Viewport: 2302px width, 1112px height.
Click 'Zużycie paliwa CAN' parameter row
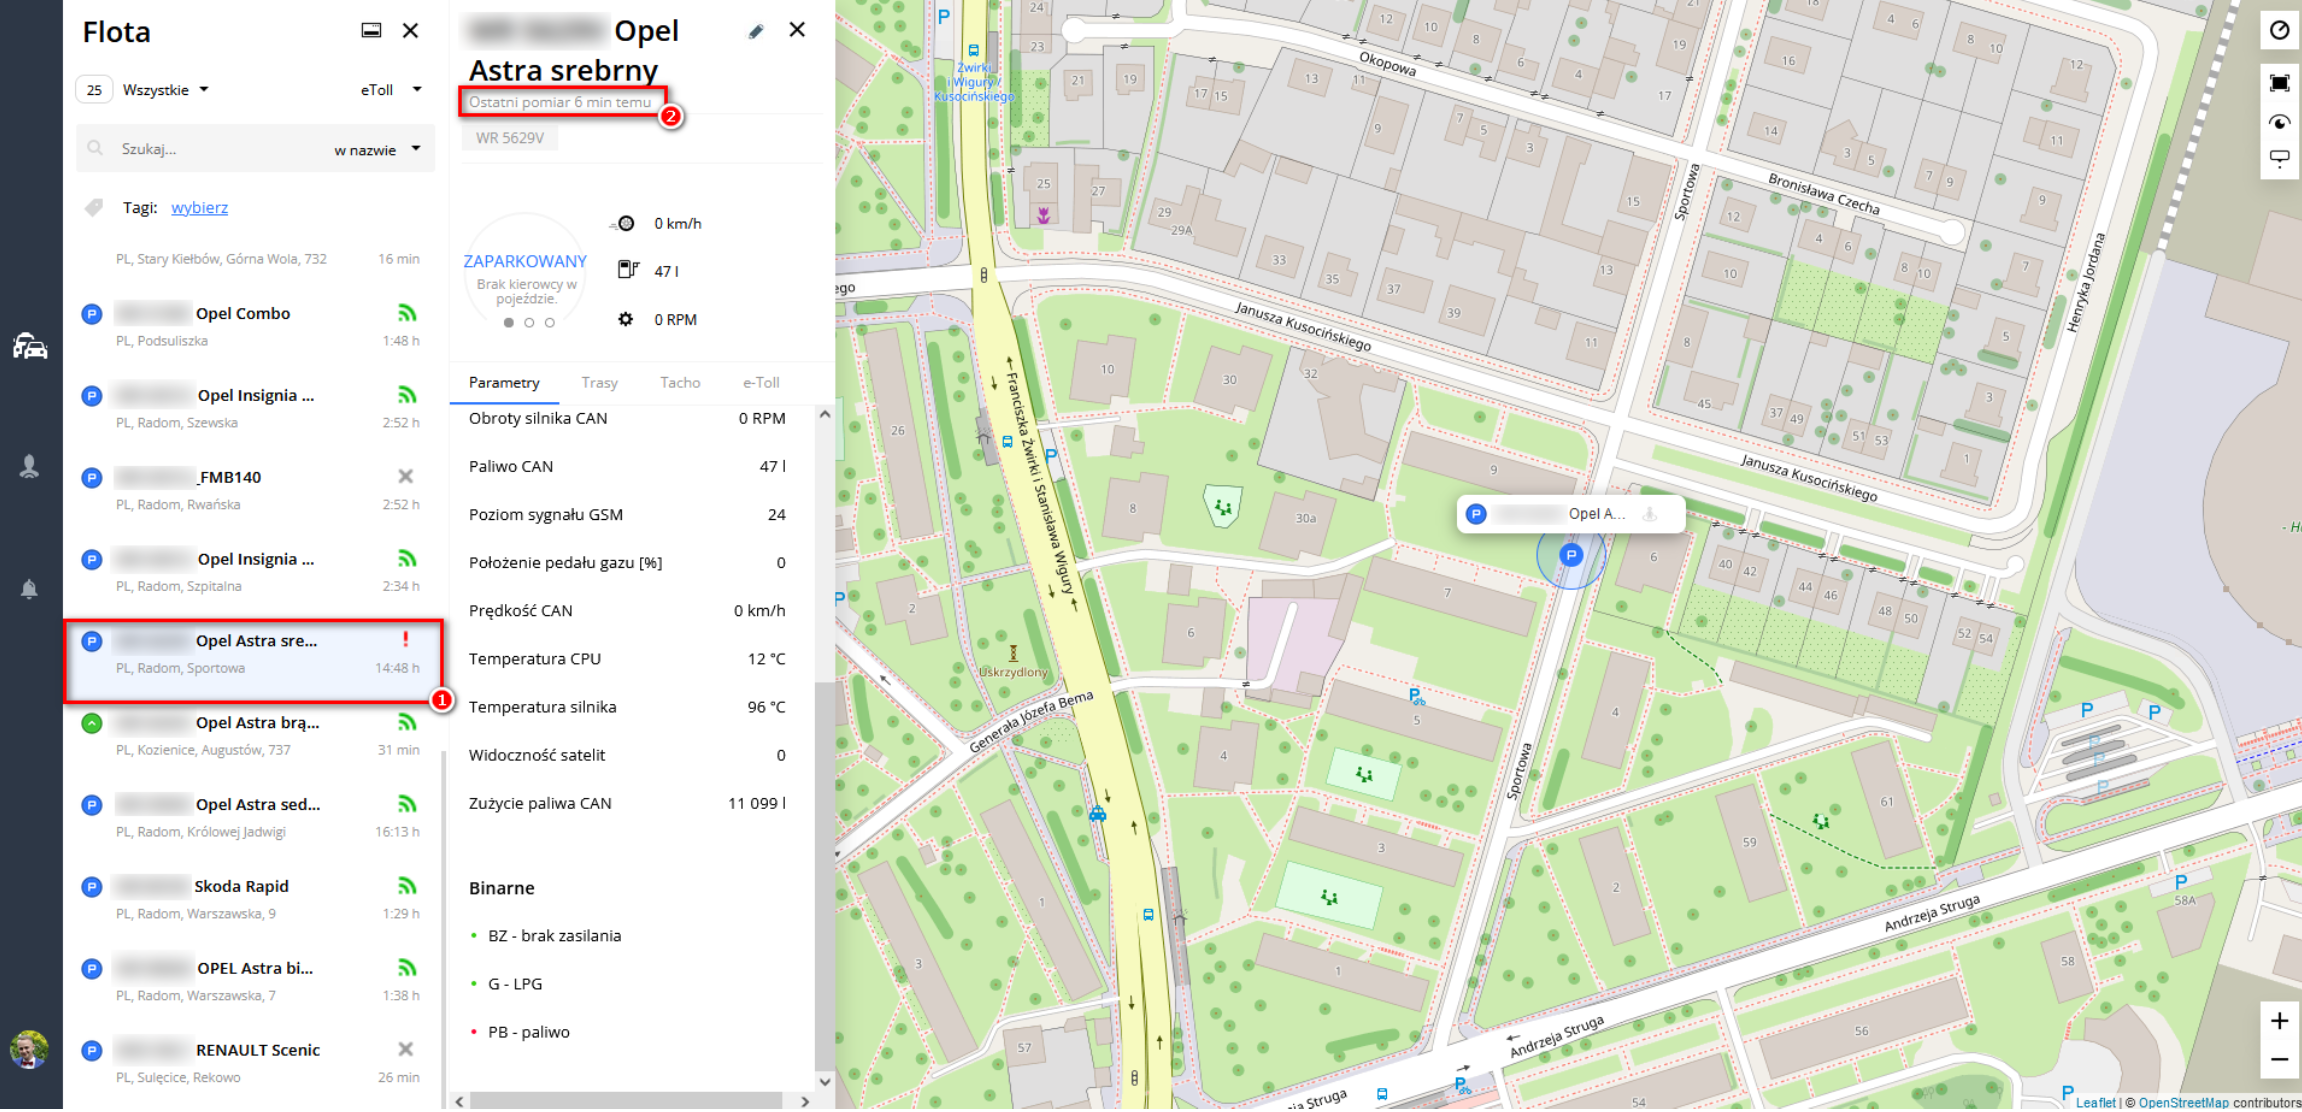pos(627,803)
